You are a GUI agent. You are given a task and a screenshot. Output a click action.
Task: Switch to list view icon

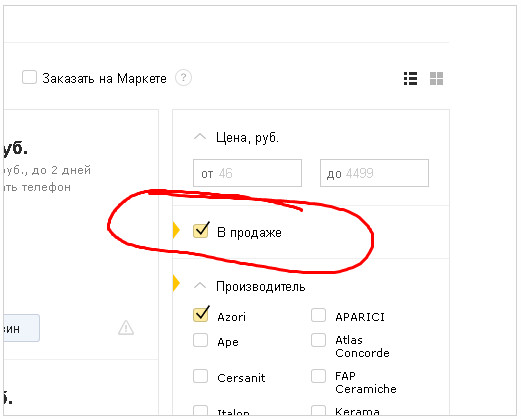pos(410,79)
